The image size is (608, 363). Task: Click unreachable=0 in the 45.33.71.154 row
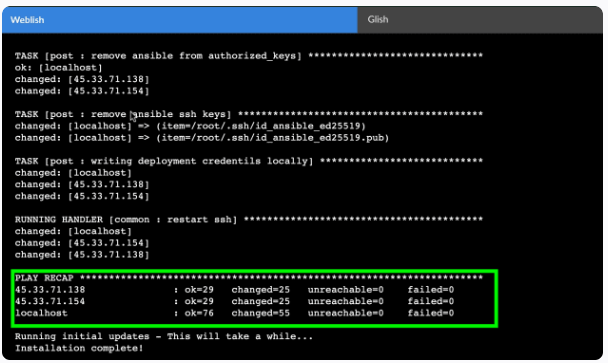345,301
